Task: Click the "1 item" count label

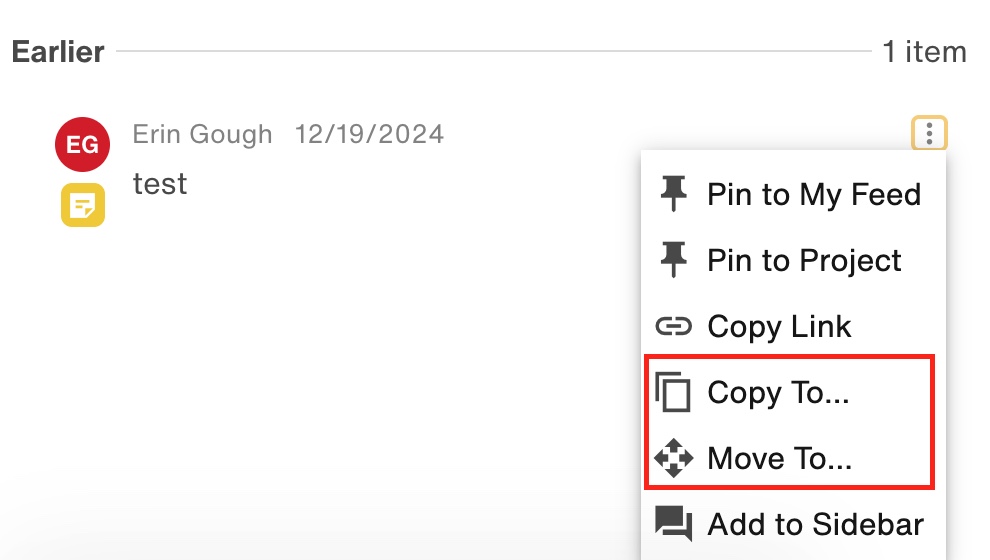Action: click(x=924, y=52)
